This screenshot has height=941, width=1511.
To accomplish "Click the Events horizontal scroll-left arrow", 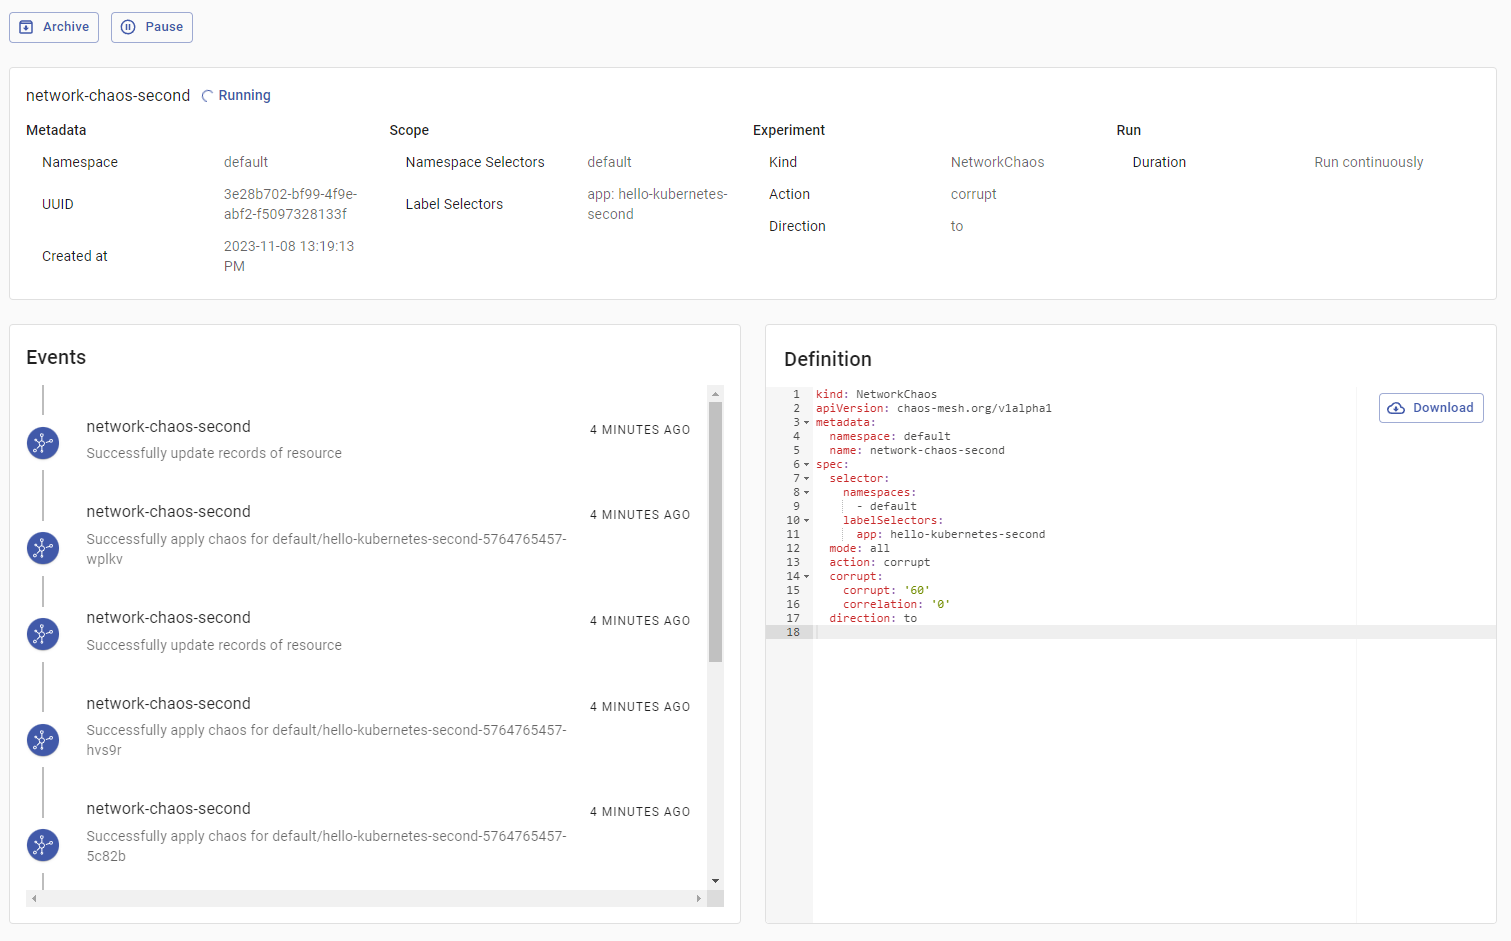I will tap(34, 899).
